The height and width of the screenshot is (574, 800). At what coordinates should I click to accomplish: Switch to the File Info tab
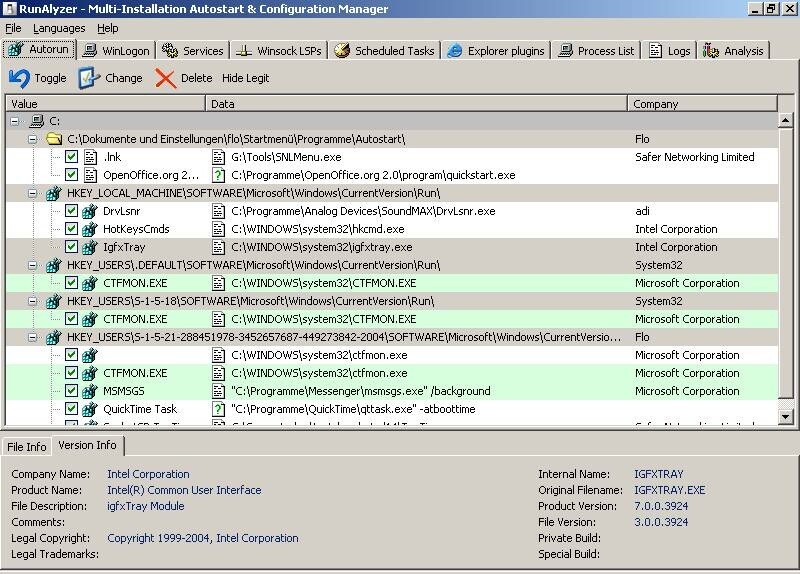[26, 446]
